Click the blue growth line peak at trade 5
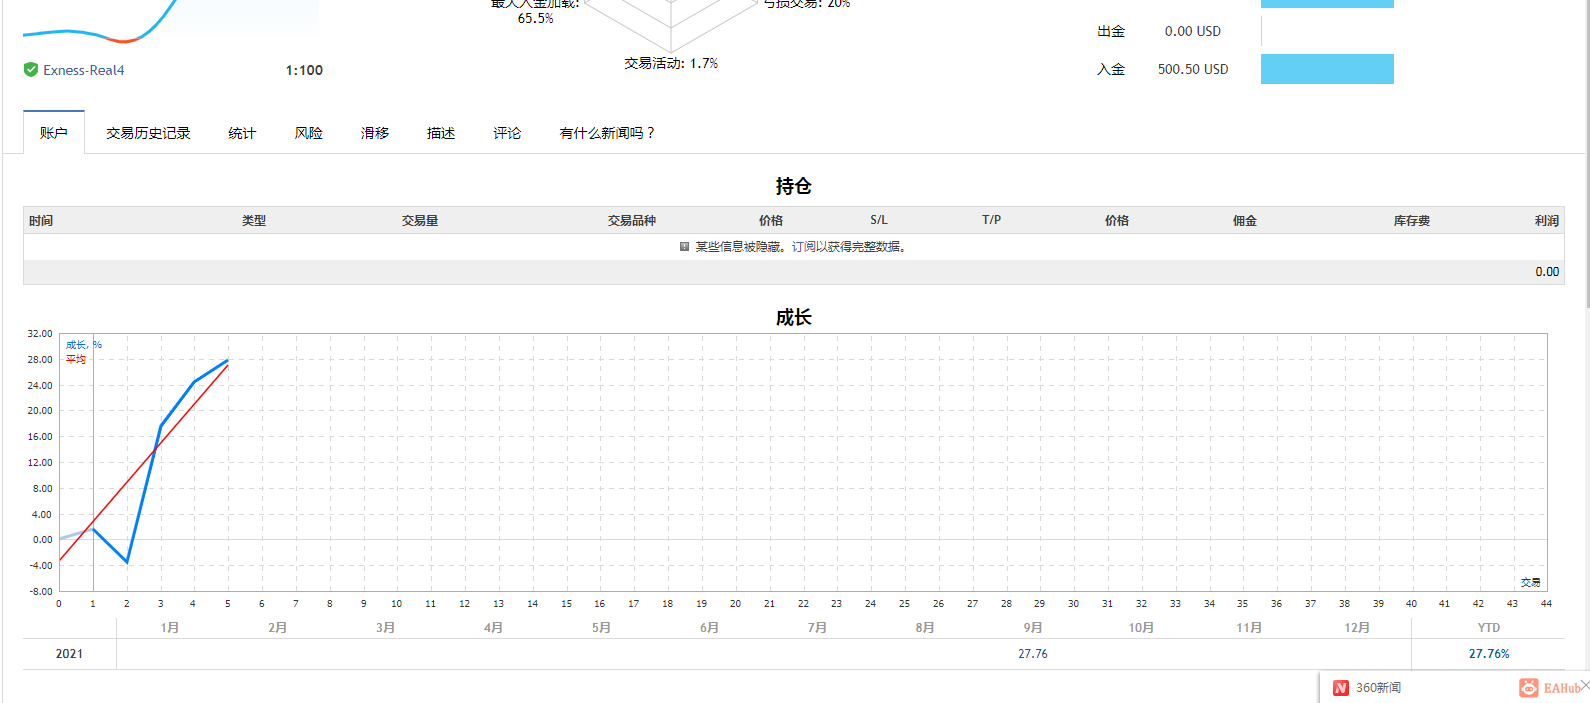The image size is (1590, 703). (227, 360)
